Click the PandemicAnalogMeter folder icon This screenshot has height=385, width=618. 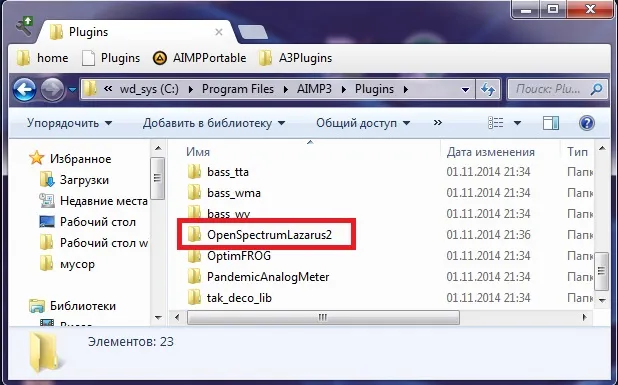[194, 277]
